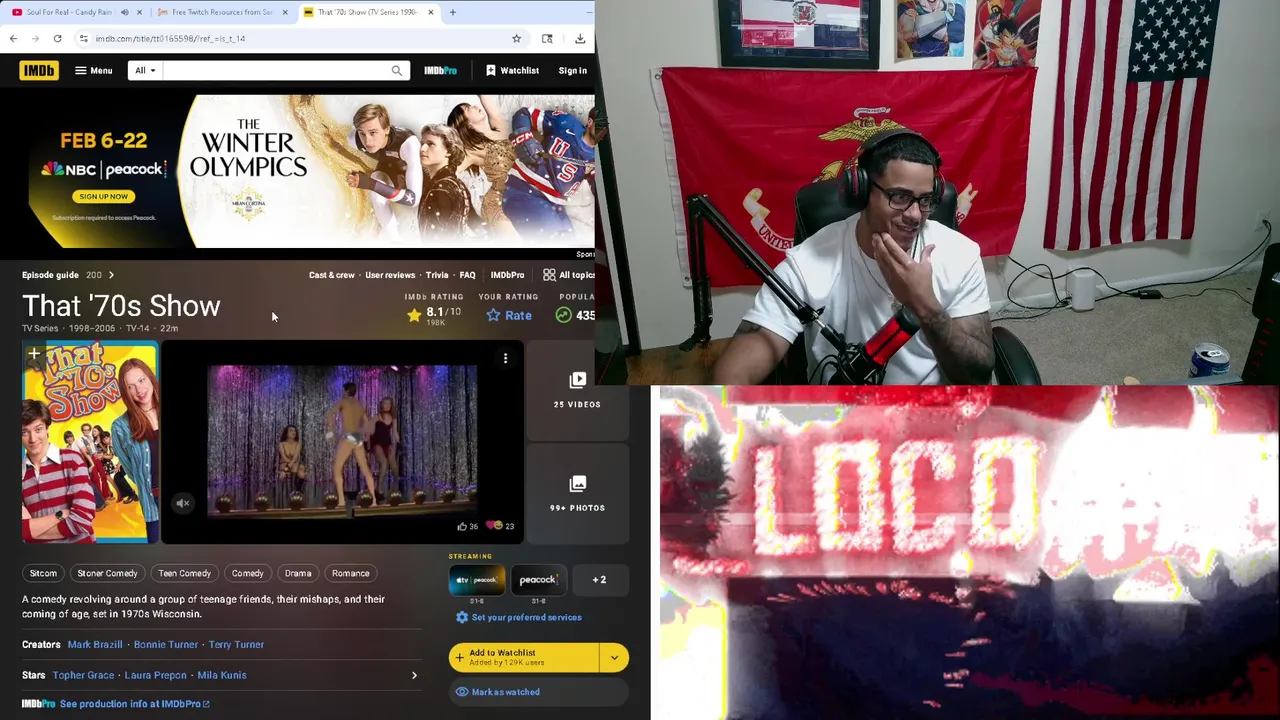Reload the page with refresh icon
This screenshot has height=720, width=1280.
(x=57, y=38)
